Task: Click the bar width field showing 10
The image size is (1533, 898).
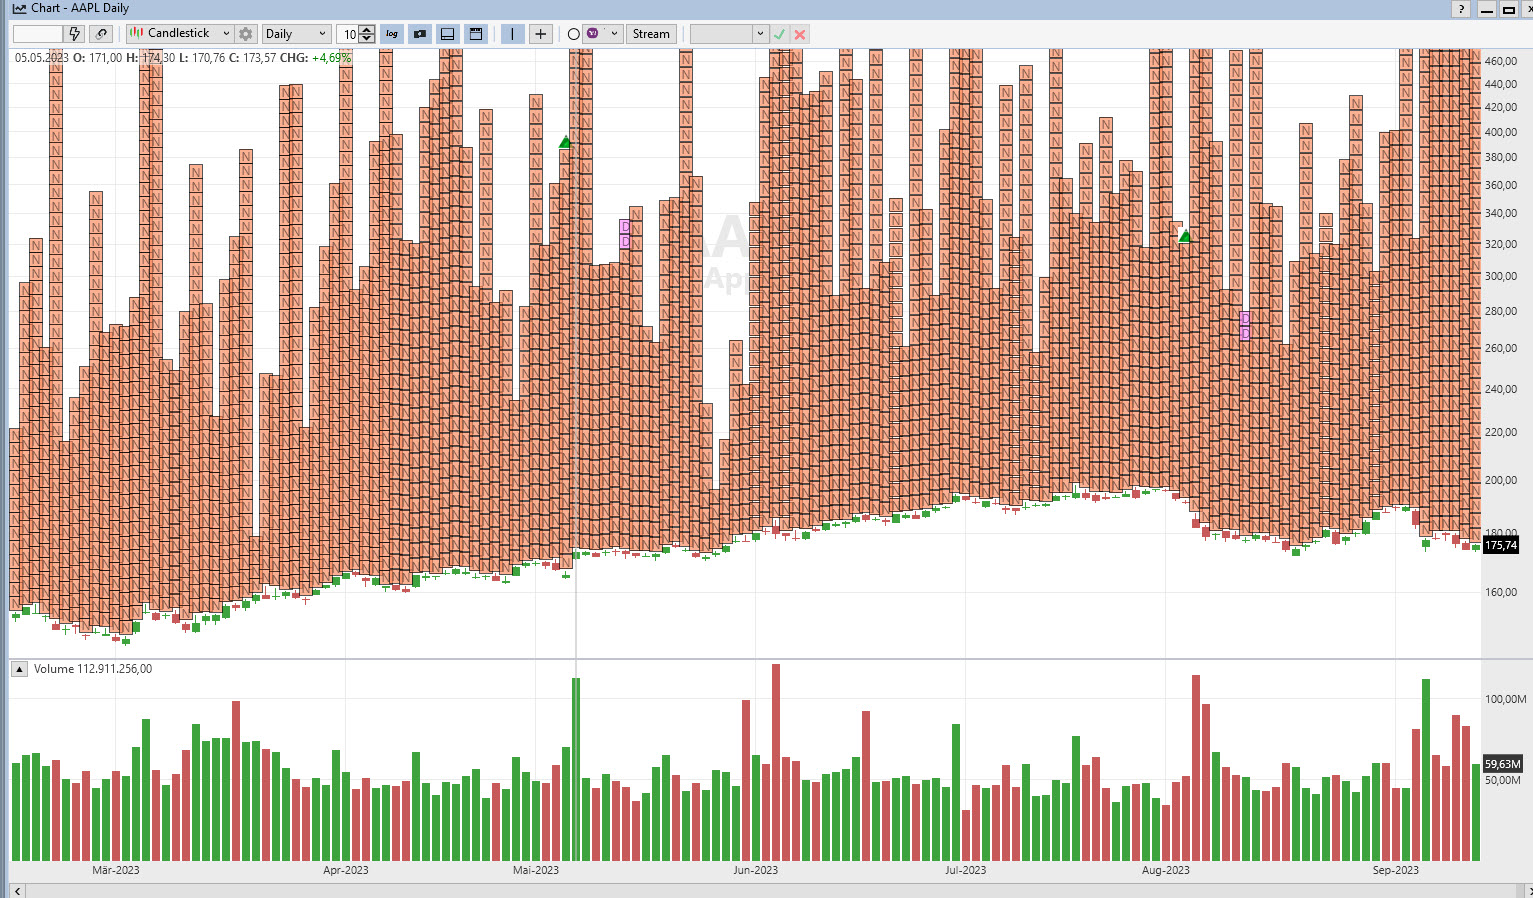Action: [x=348, y=34]
